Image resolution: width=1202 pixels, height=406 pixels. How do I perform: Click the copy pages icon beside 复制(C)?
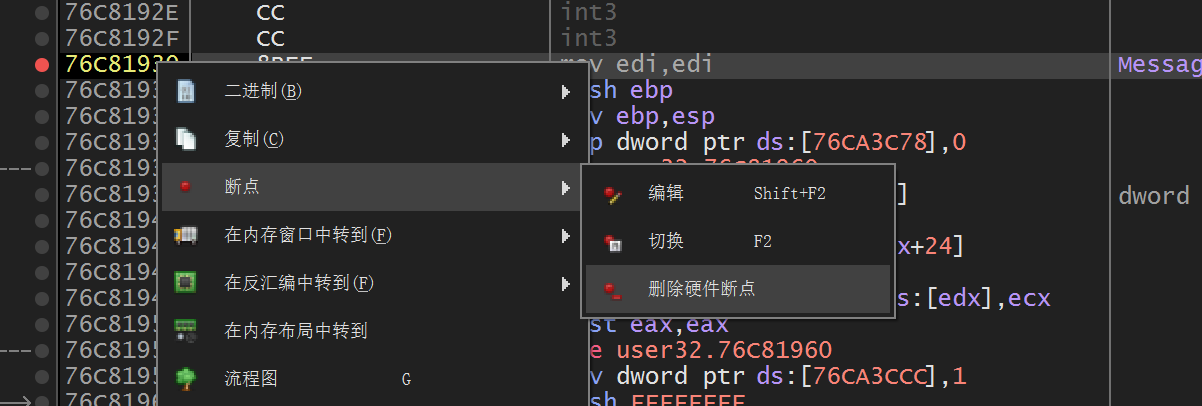185,139
